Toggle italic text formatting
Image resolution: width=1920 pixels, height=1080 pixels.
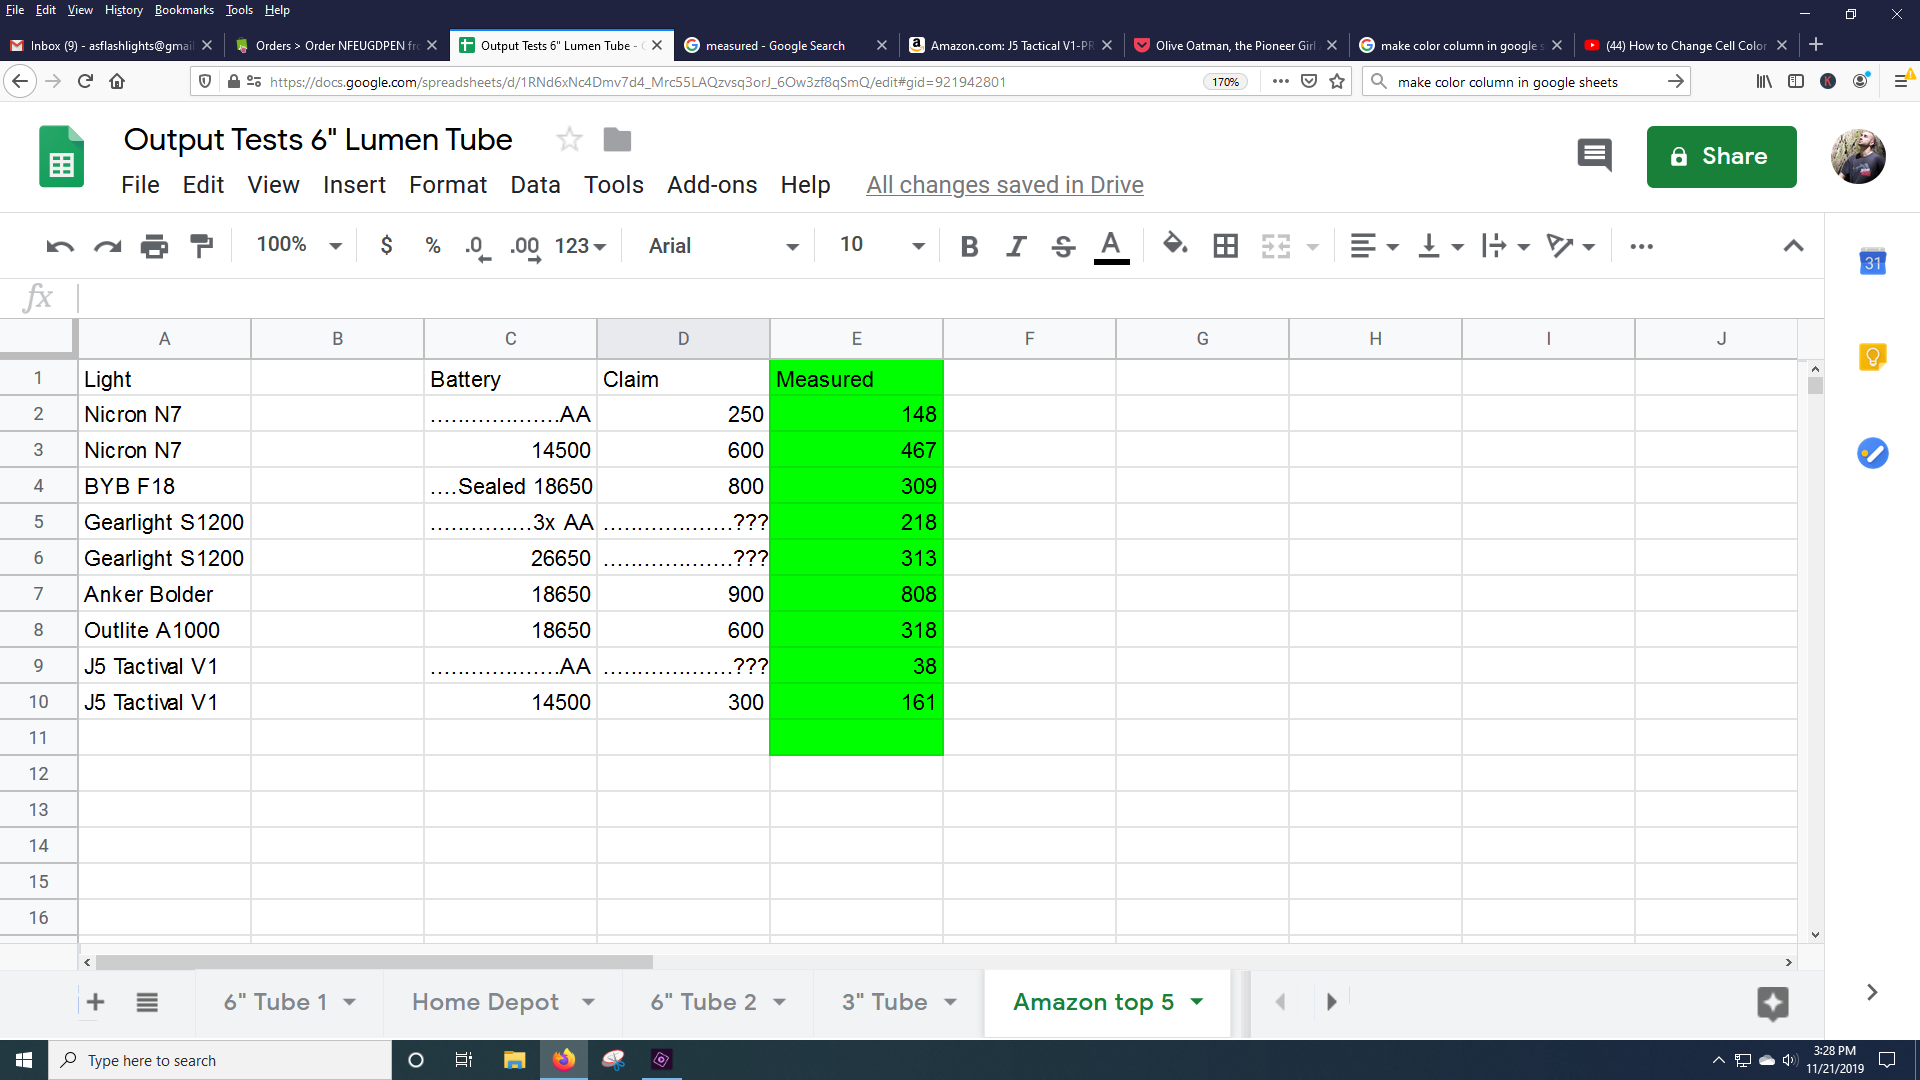[1016, 246]
